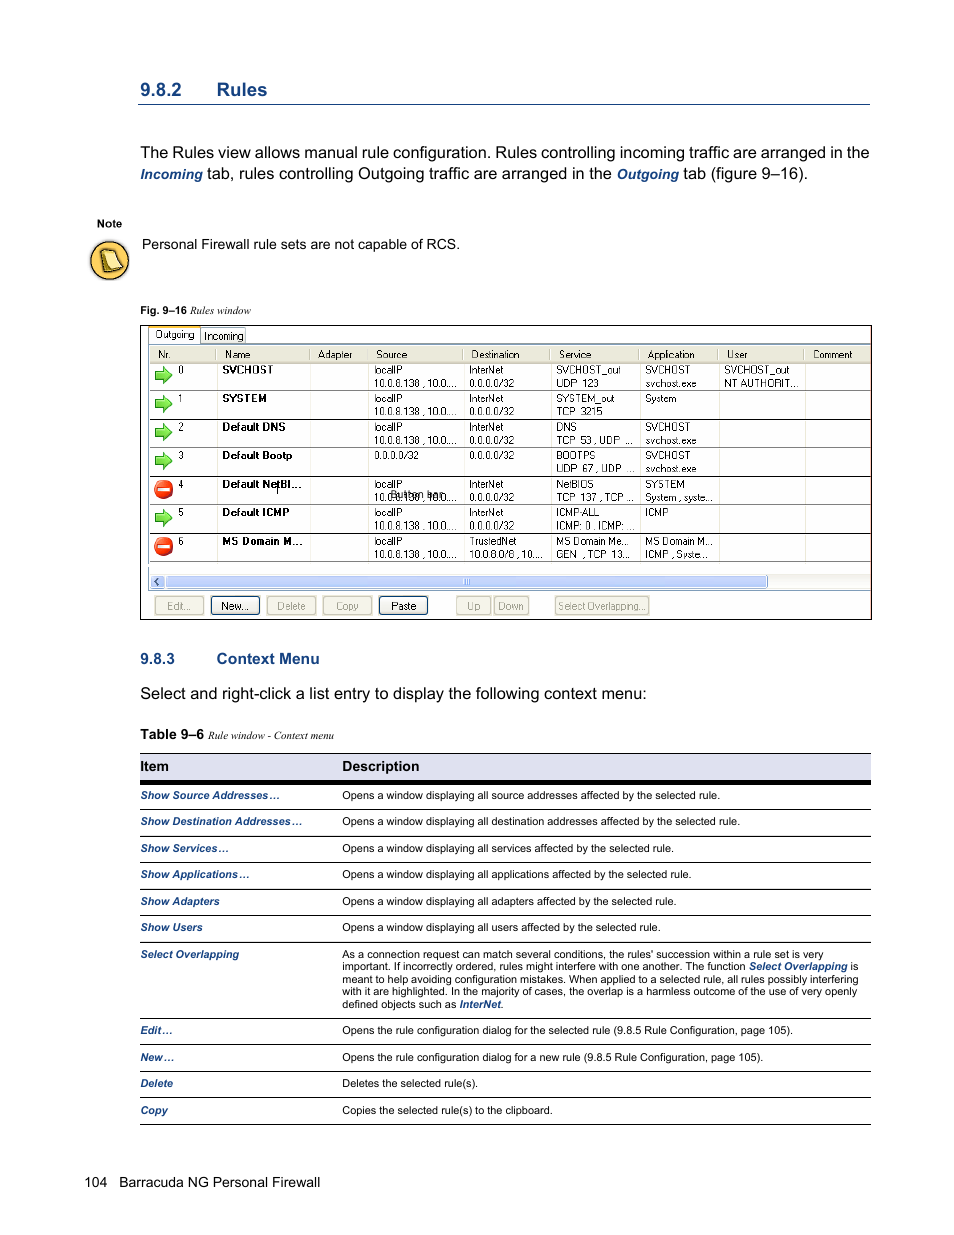This screenshot has width=954, height=1235.
Task: Click the green allow arrow for SVCHOST rule
Action: 163,376
